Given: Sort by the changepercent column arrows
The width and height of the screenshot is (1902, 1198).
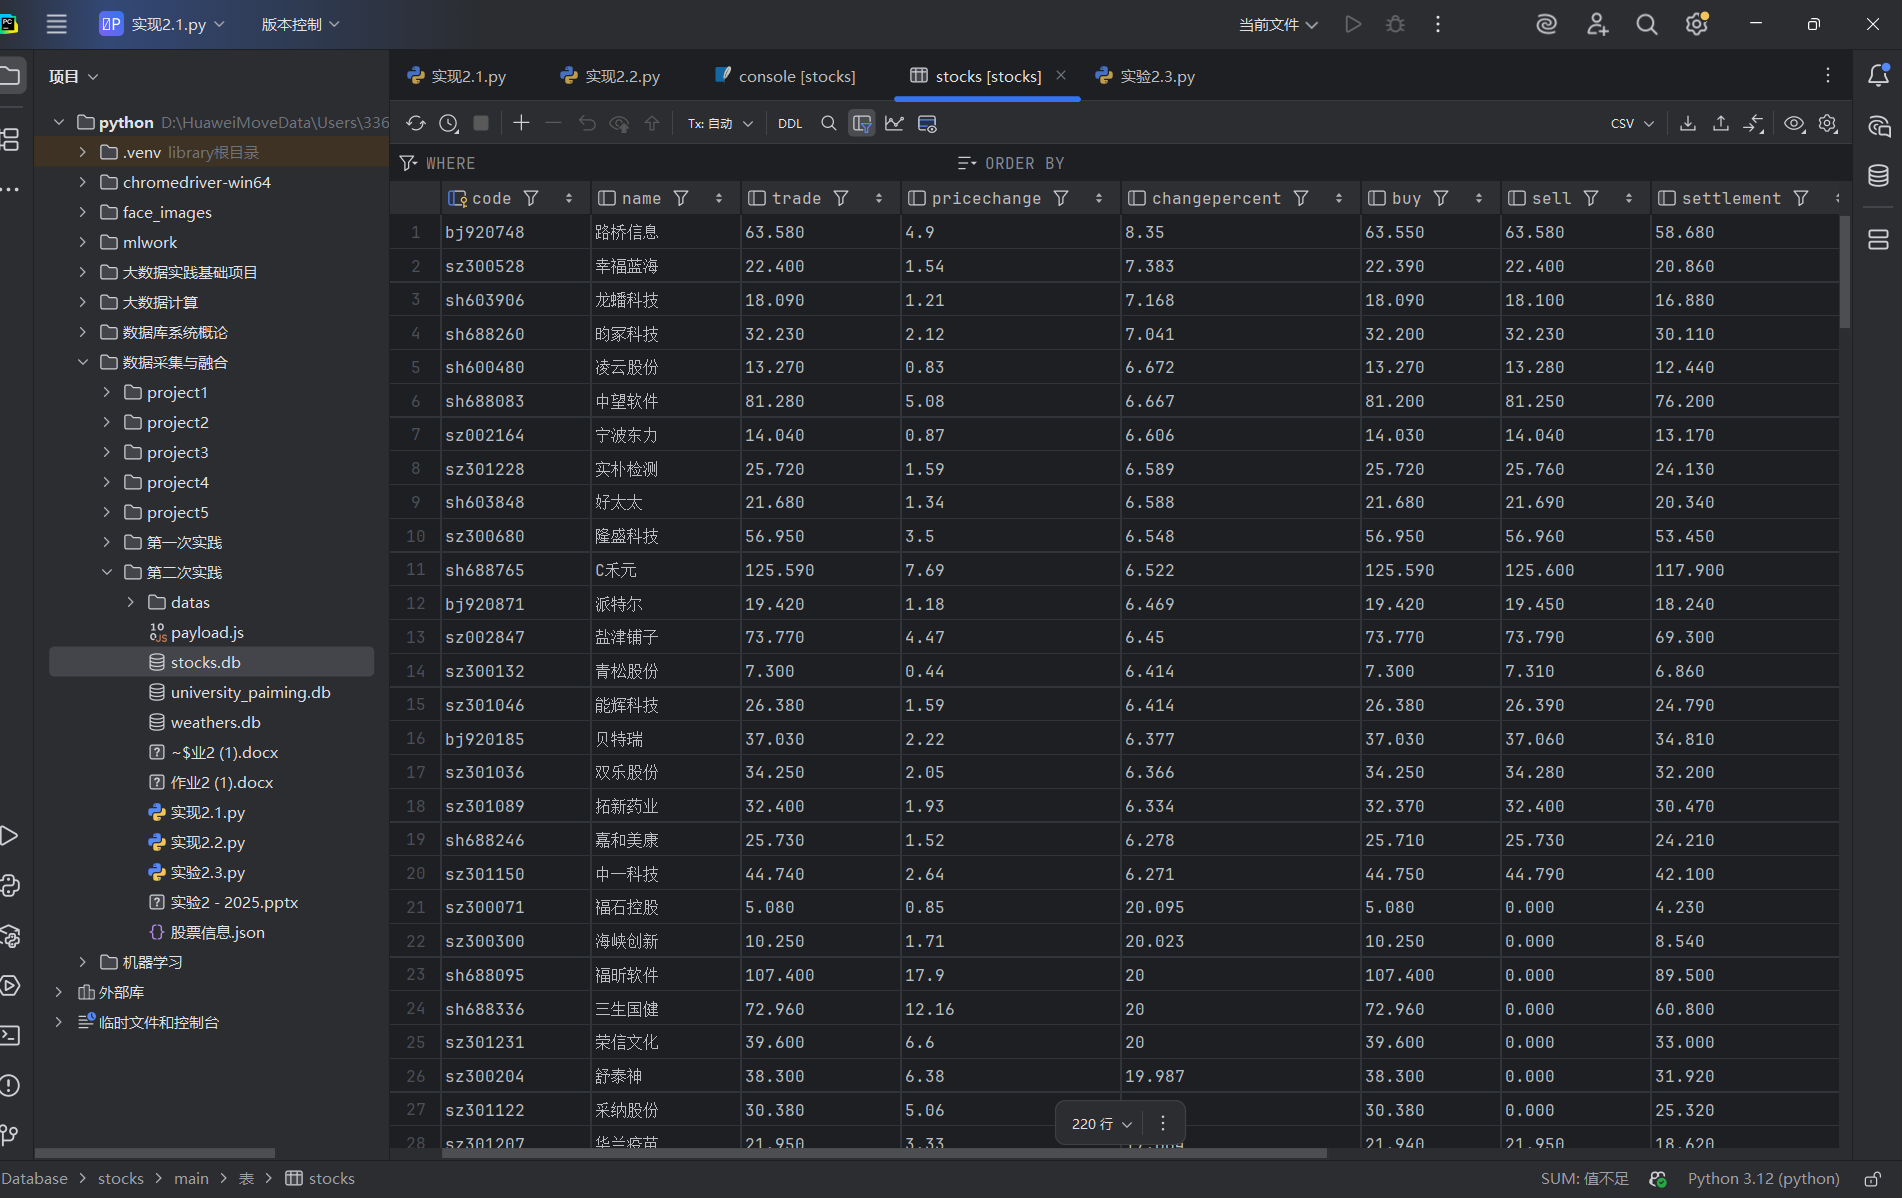Looking at the screenshot, I should [1339, 198].
